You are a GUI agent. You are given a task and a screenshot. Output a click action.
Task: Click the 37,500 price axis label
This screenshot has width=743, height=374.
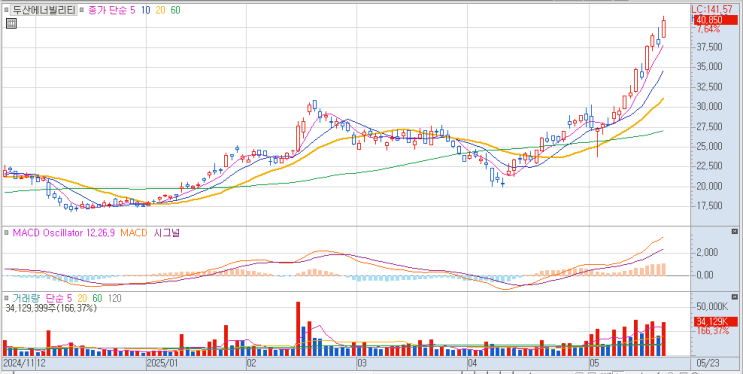pyautogui.click(x=709, y=47)
